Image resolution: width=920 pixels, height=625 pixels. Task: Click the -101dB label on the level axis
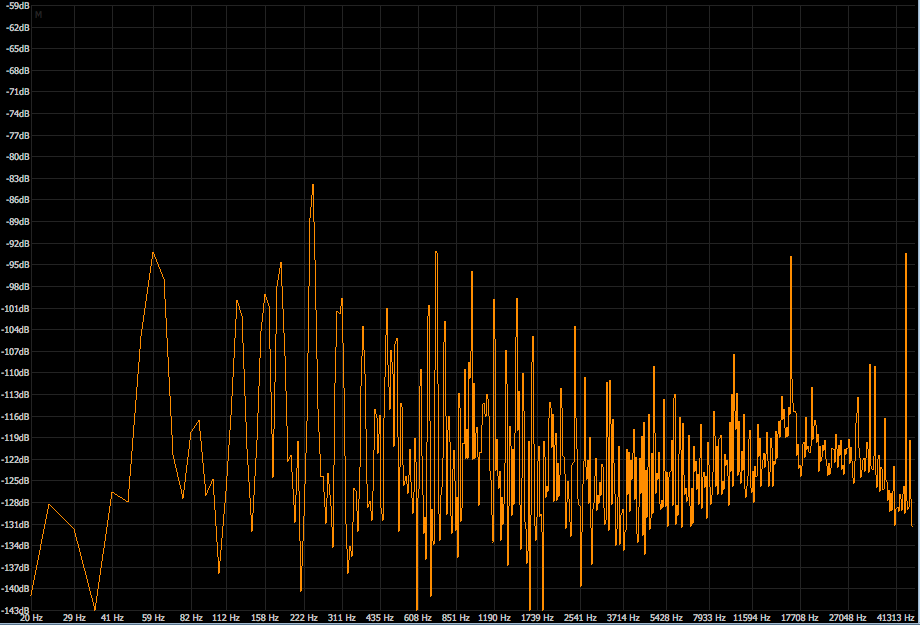[x=17, y=308]
